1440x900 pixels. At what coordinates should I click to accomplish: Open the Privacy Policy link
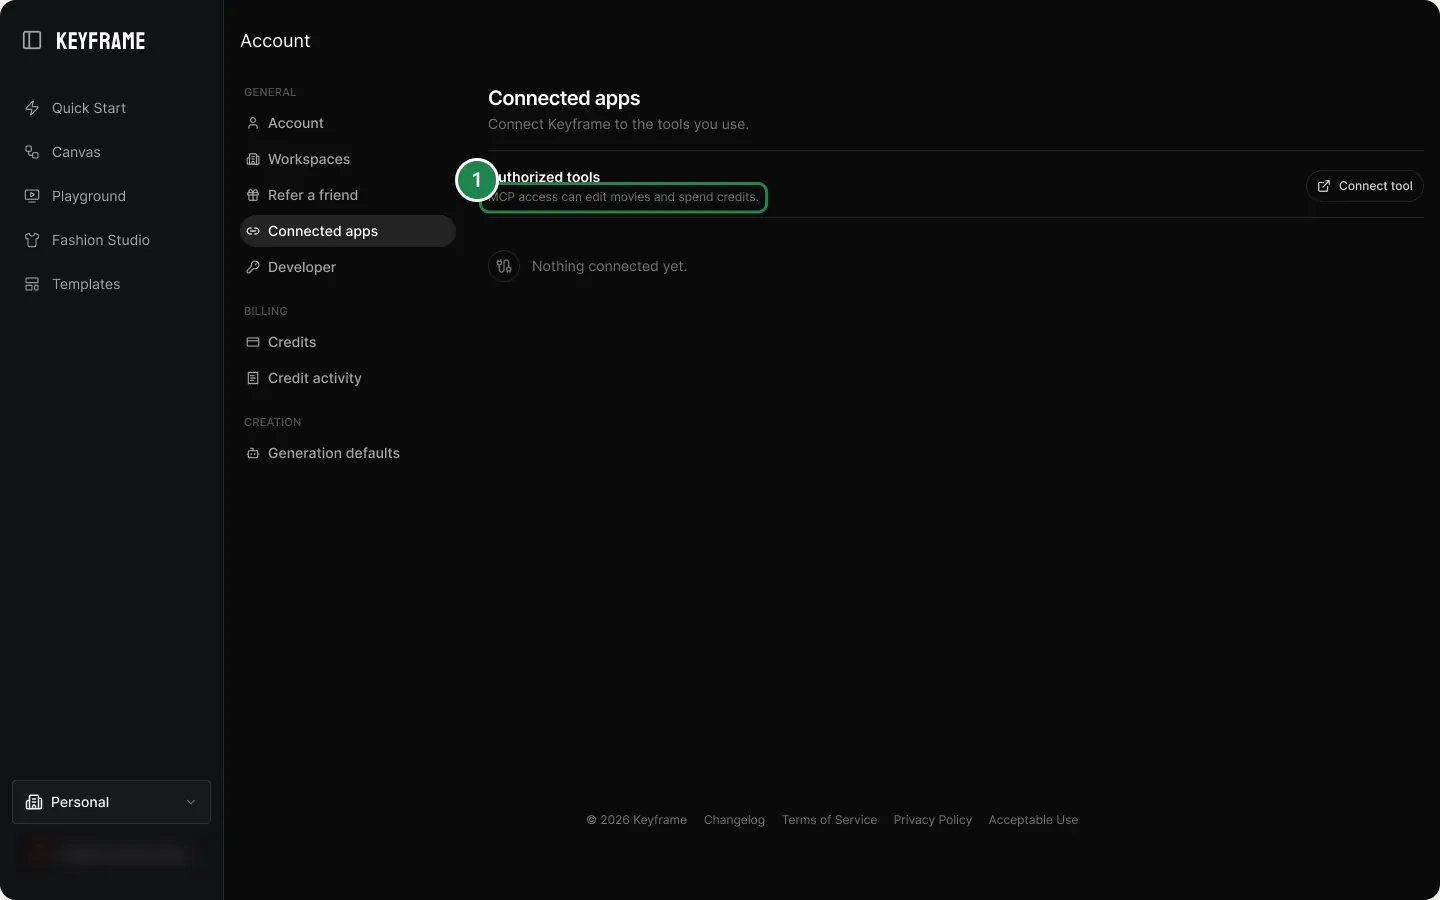933,820
